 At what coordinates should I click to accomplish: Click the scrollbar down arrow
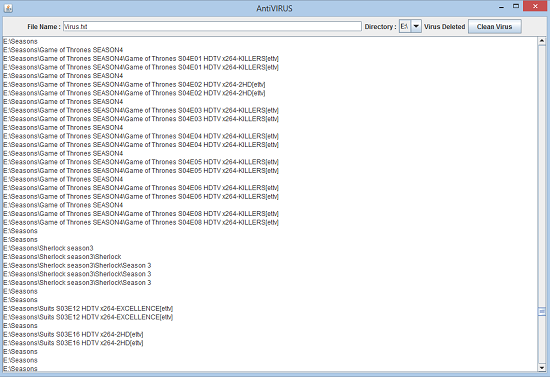(x=542, y=368)
